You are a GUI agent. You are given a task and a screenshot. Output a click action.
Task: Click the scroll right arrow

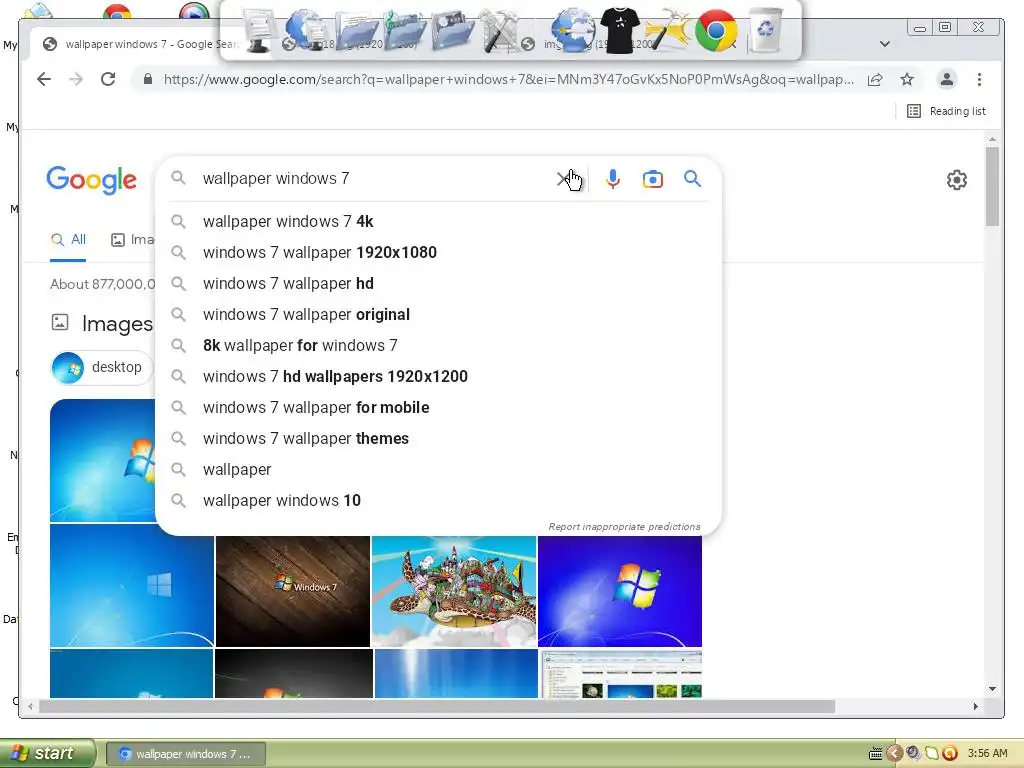(976, 706)
